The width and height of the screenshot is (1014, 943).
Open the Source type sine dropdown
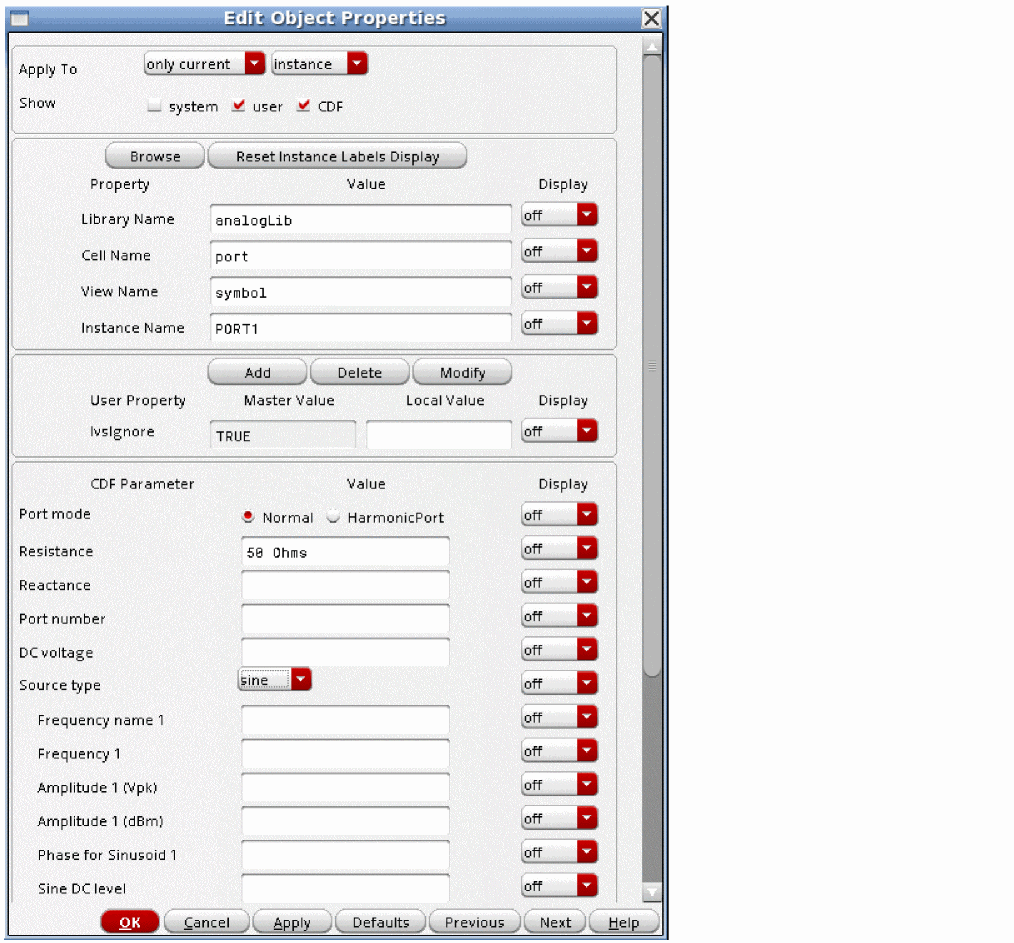275,680
